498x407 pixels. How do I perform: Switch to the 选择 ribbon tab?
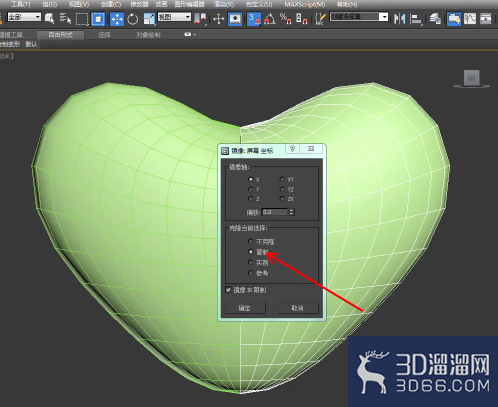(104, 35)
